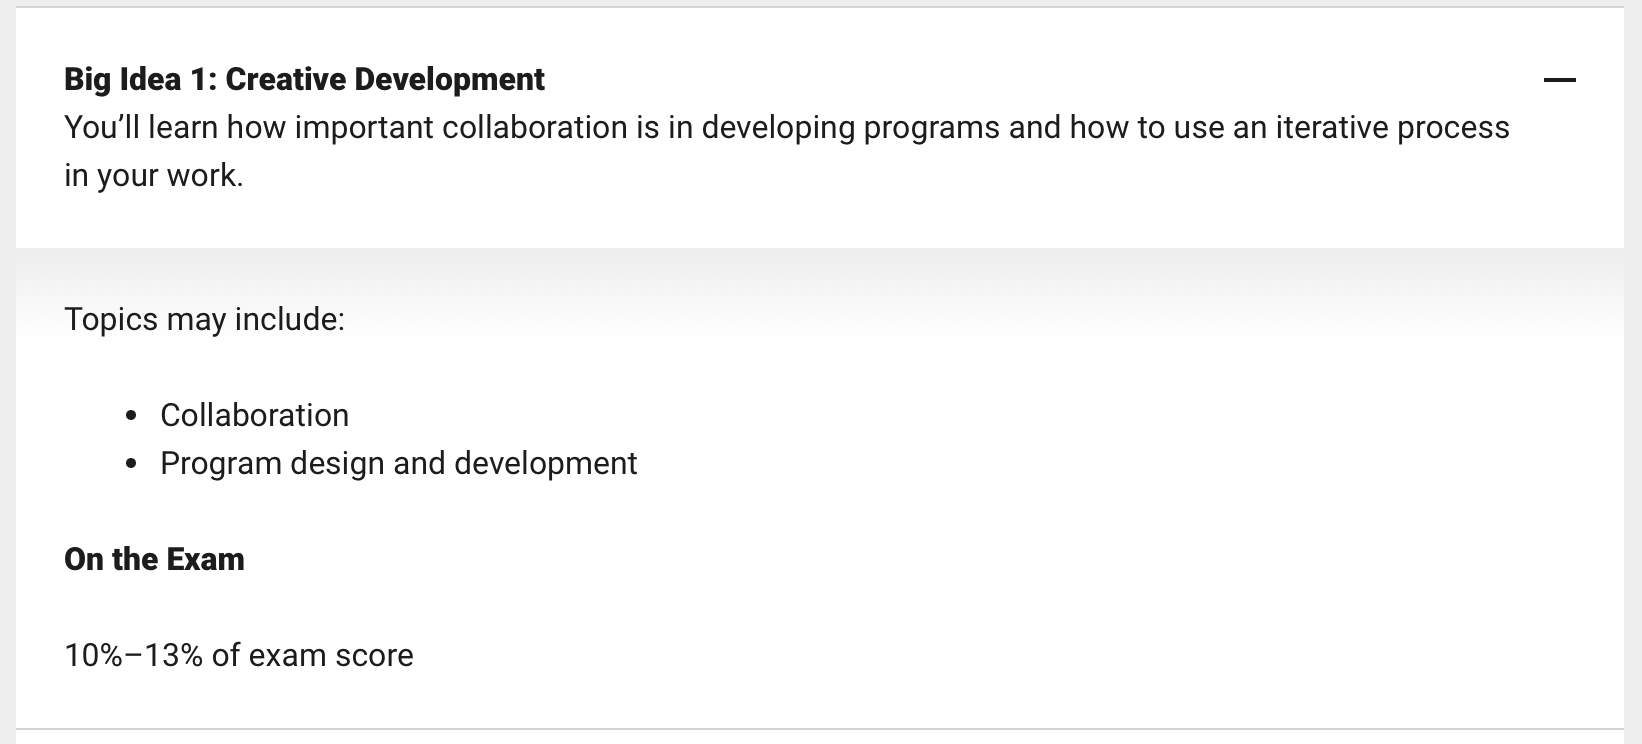Click the bullet before Program design
This screenshot has width=1642, height=744.
click(x=131, y=464)
